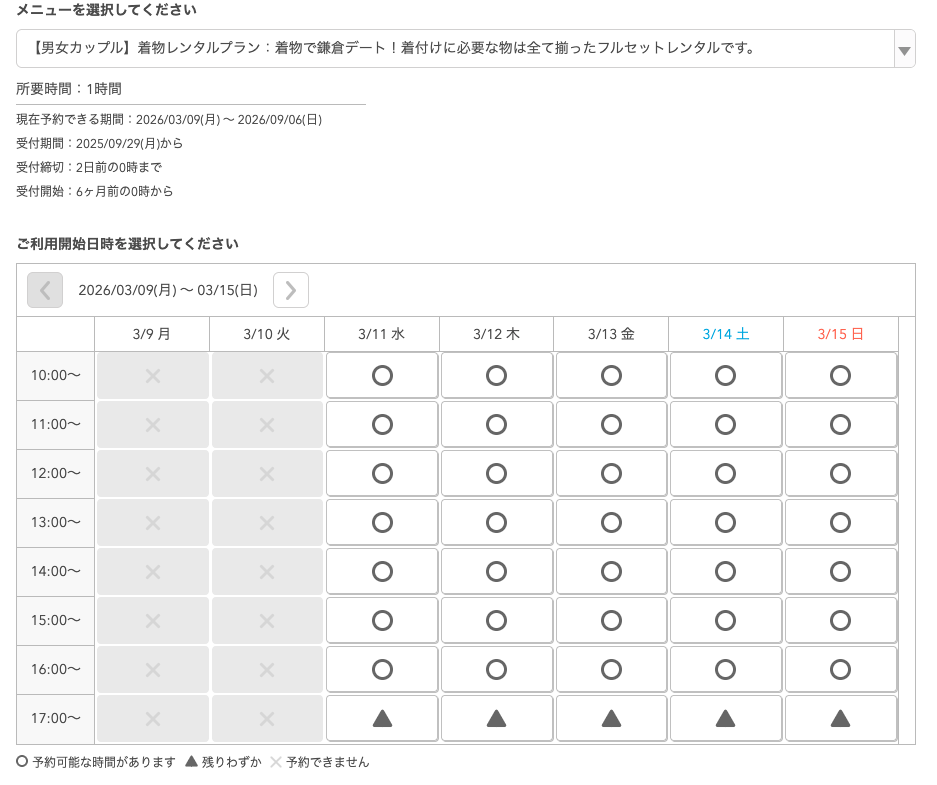Click the unavailable × at 10:00 on 3/9
The width and height of the screenshot is (937, 785).
151,375
